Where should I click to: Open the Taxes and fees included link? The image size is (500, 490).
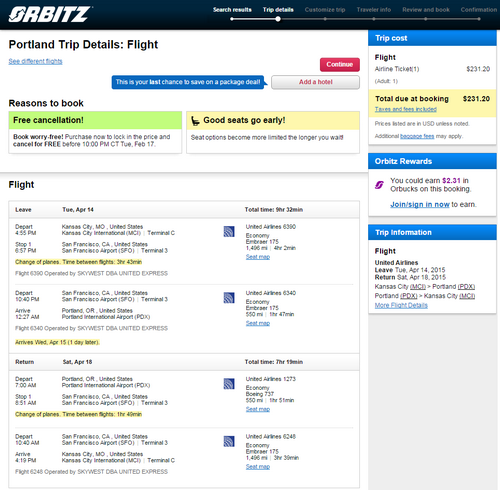pos(406,109)
